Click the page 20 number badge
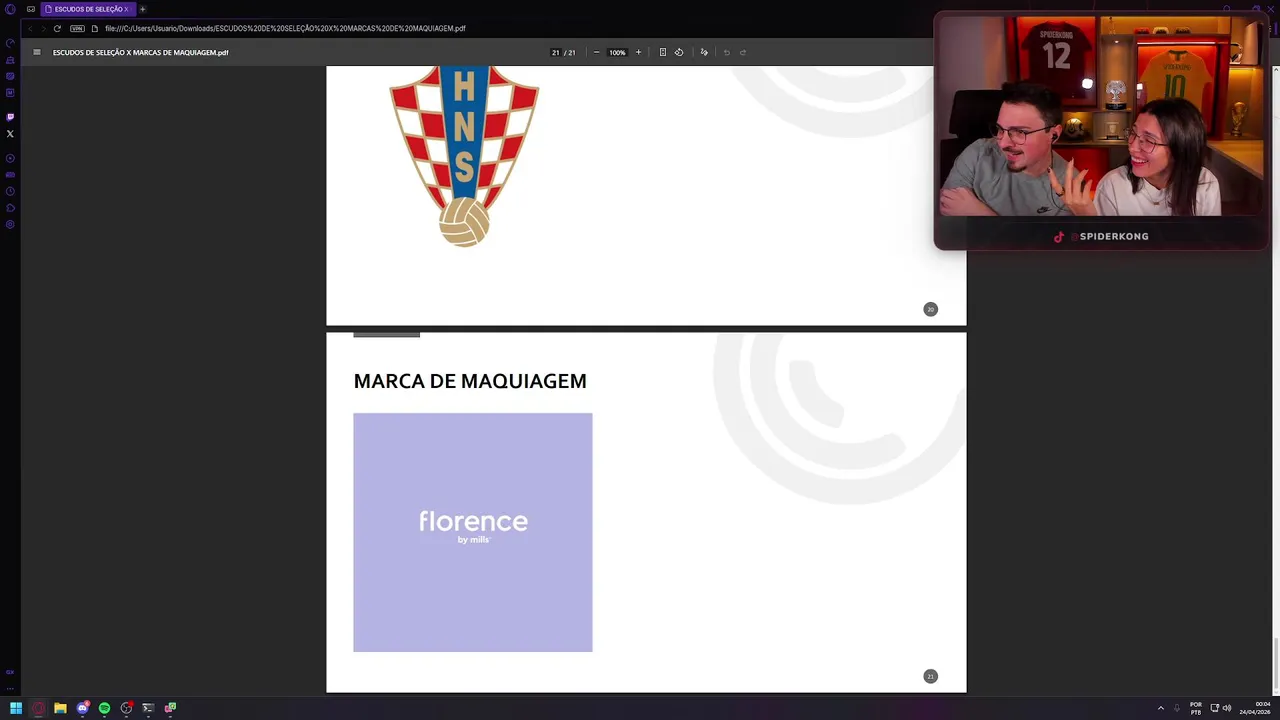The height and width of the screenshot is (720, 1280). tap(930, 309)
